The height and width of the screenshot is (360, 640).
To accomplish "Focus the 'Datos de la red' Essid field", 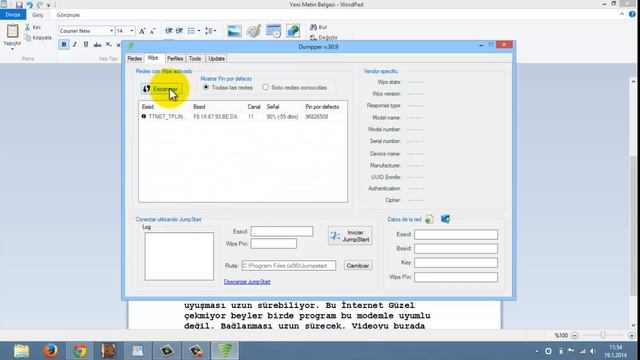I will (x=456, y=235).
